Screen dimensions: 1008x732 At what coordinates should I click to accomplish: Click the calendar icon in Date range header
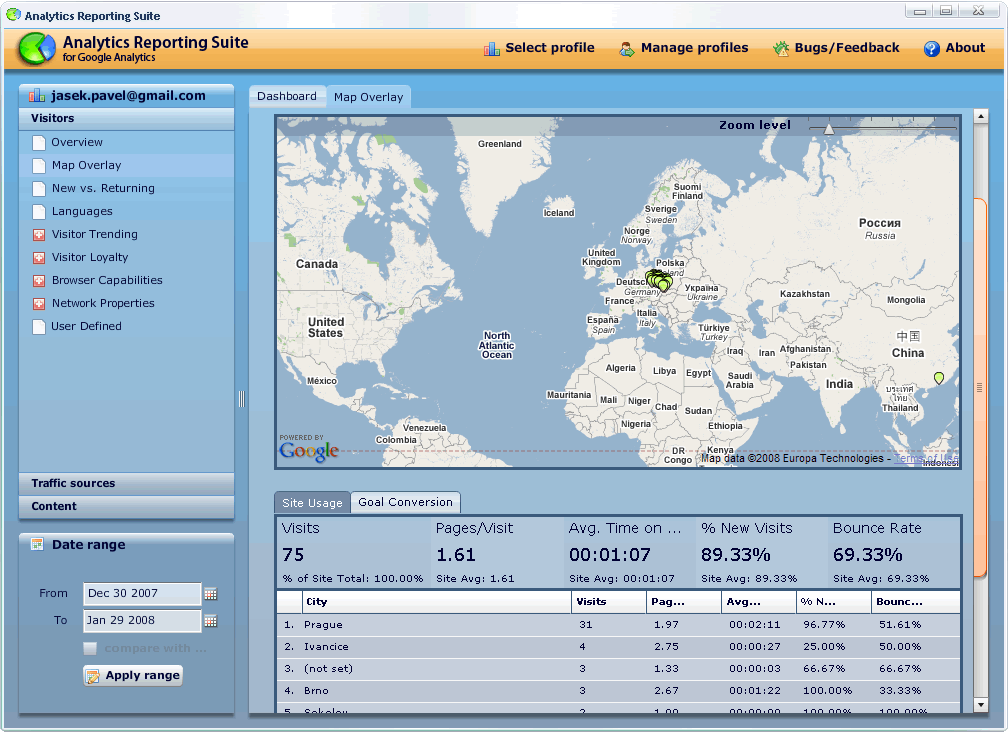point(37,544)
